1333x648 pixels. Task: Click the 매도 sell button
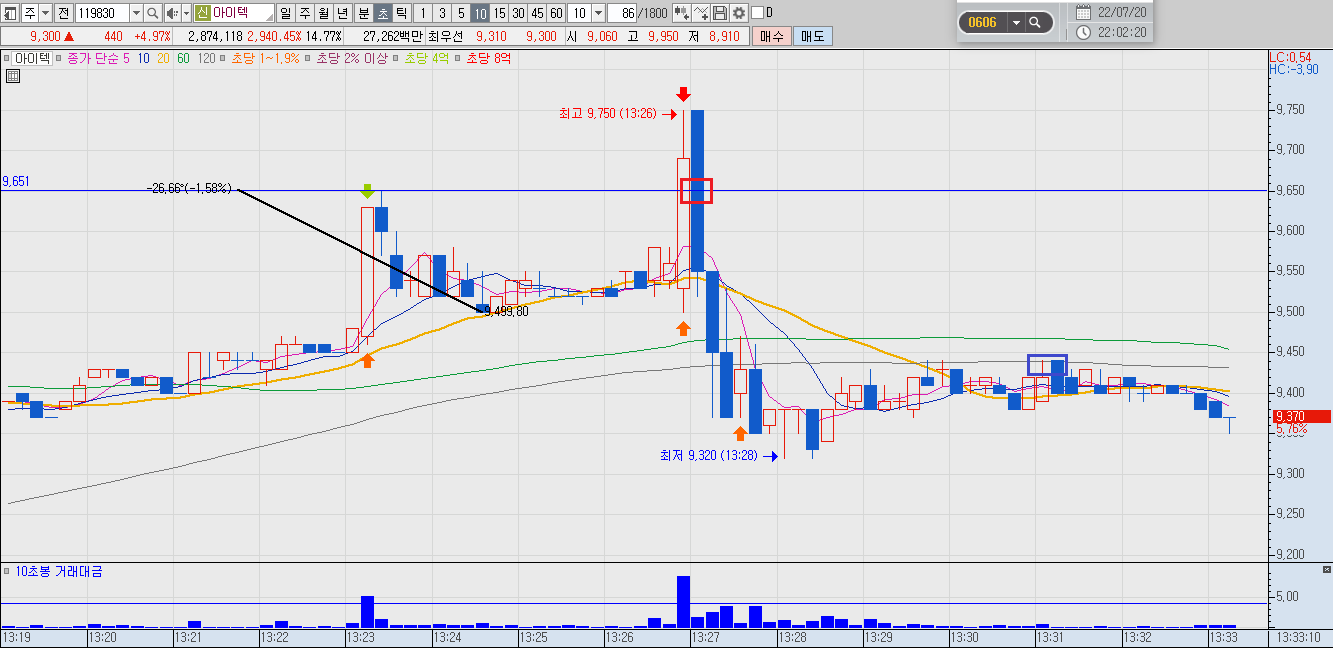(x=813, y=36)
